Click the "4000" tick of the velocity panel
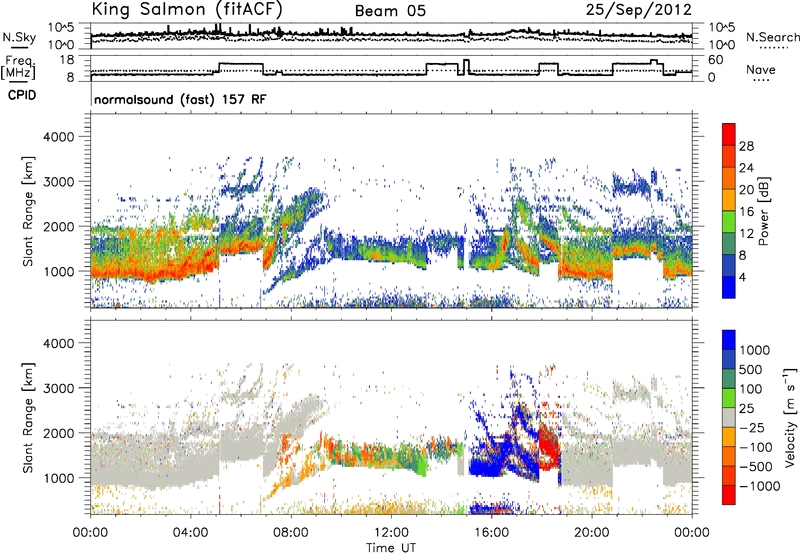This screenshot has width=800, height=554. (x=58, y=343)
